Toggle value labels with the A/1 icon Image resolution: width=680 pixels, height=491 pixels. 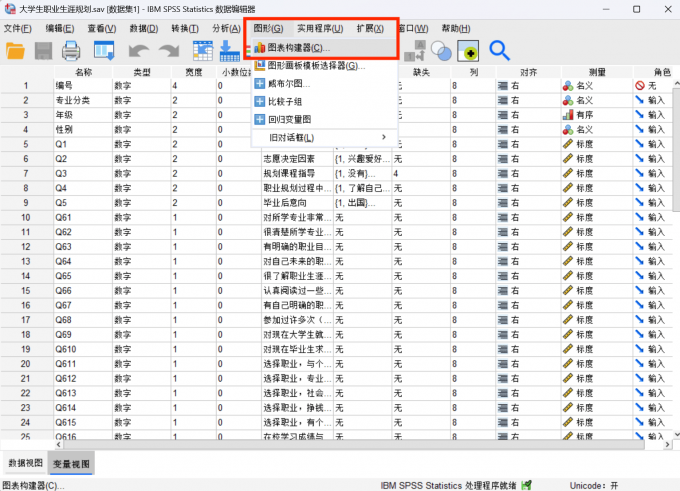(x=415, y=51)
